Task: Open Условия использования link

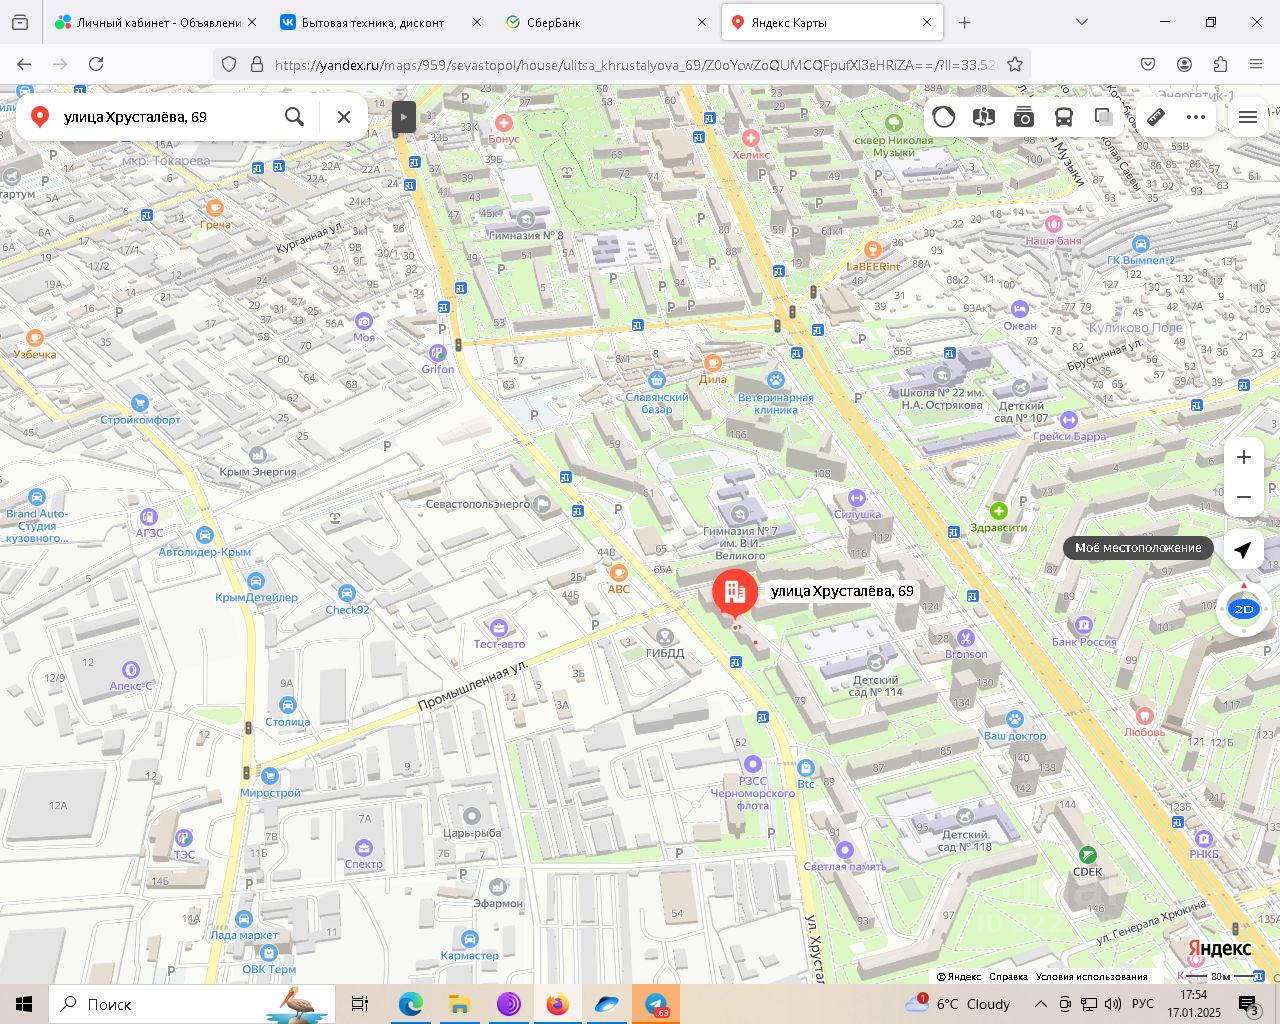Action: [1091, 977]
